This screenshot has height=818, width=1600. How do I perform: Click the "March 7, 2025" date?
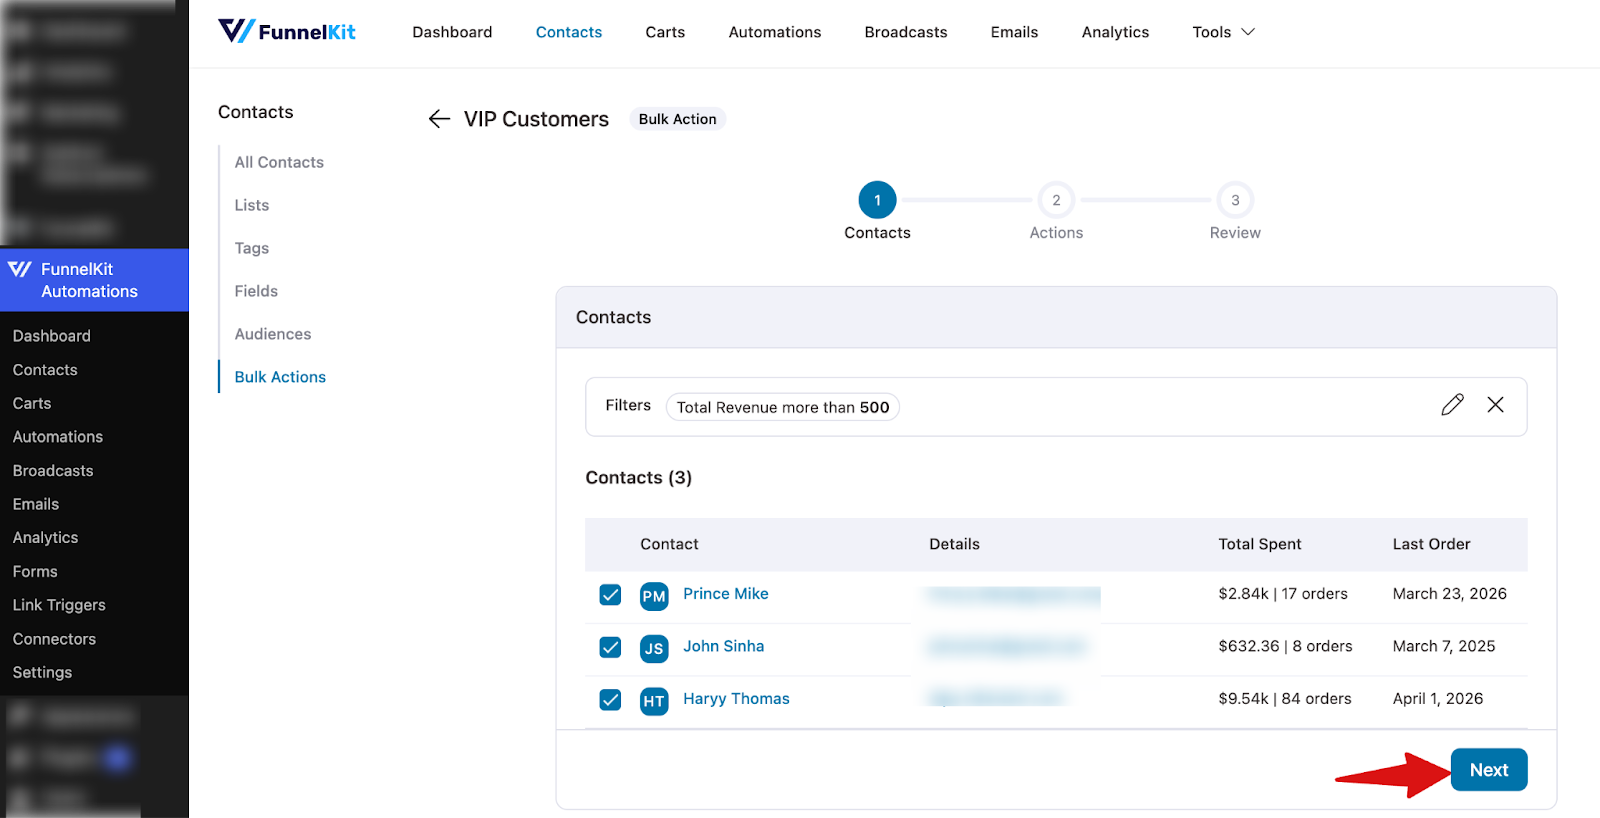1444,647
